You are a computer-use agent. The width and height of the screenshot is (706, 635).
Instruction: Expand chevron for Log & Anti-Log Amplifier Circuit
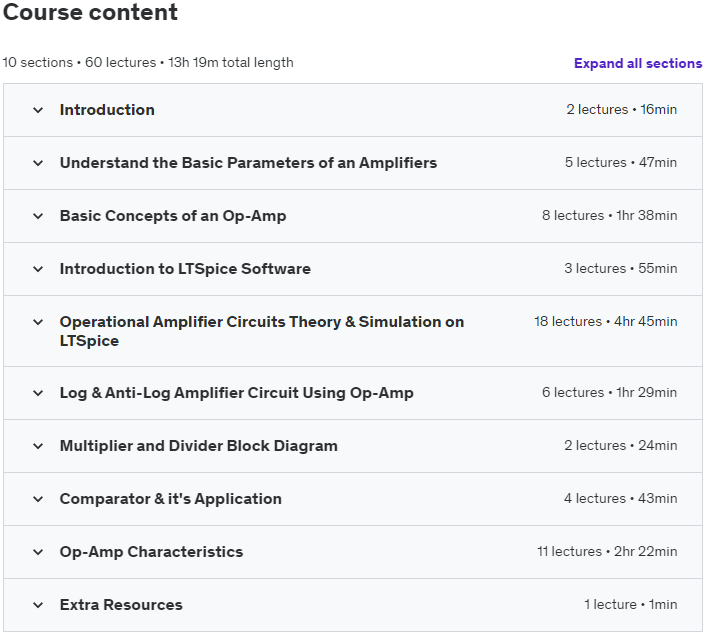(x=38, y=393)
